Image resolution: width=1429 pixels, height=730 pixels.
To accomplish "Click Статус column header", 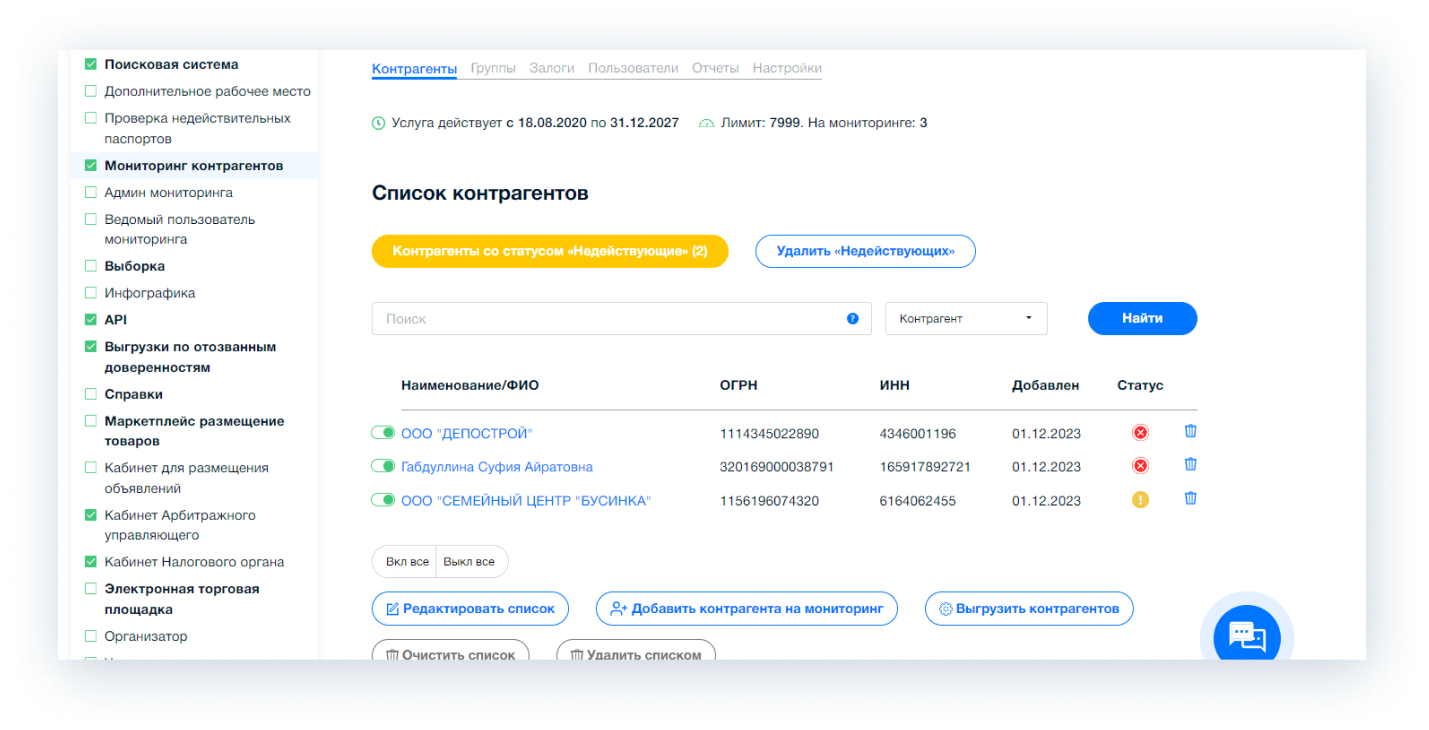I will [x=1140, y=385].
